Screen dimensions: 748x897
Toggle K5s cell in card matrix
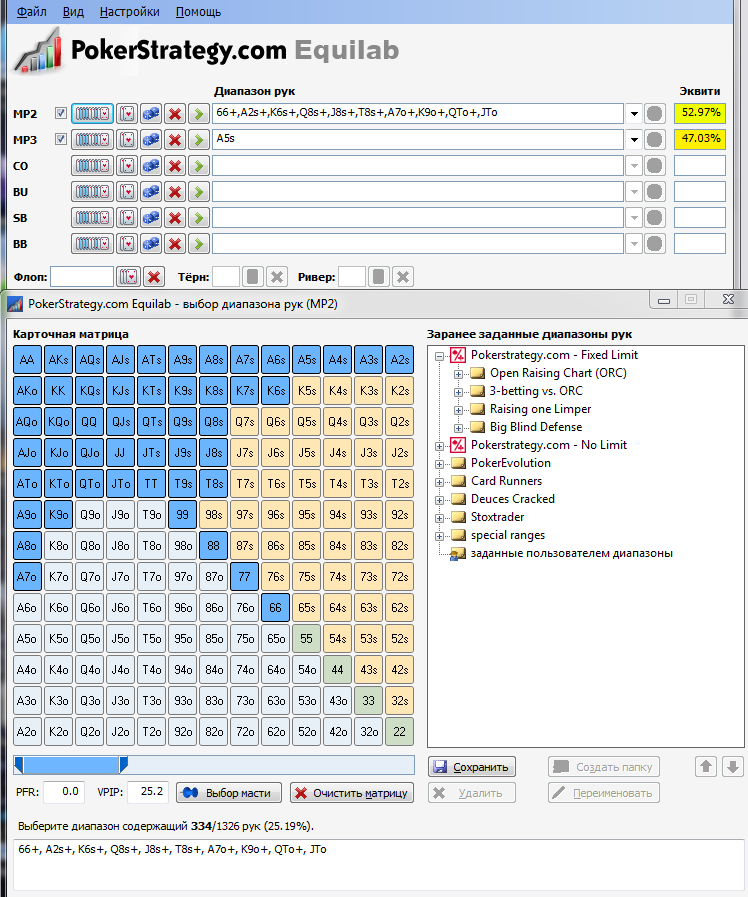click(307, 391)
